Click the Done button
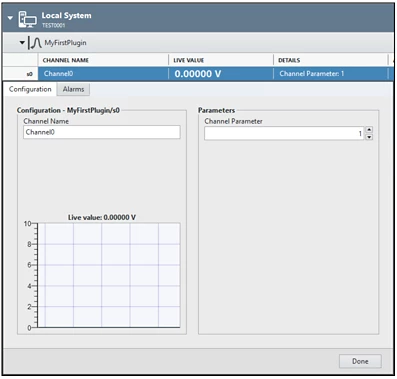Image resolution: width=397 pixels, height=379 pixels. point(360,361)
